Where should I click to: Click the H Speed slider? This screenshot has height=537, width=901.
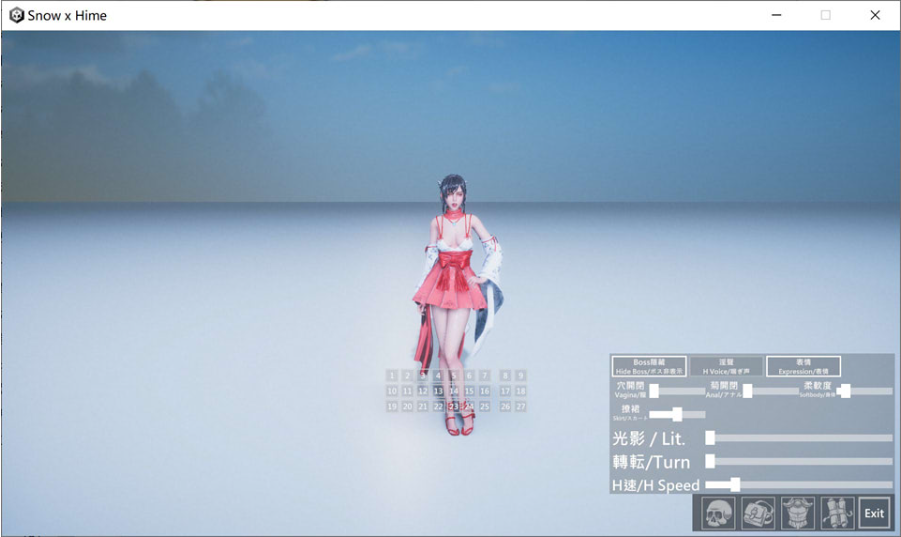pyautogui.click(x=799, y=485)
